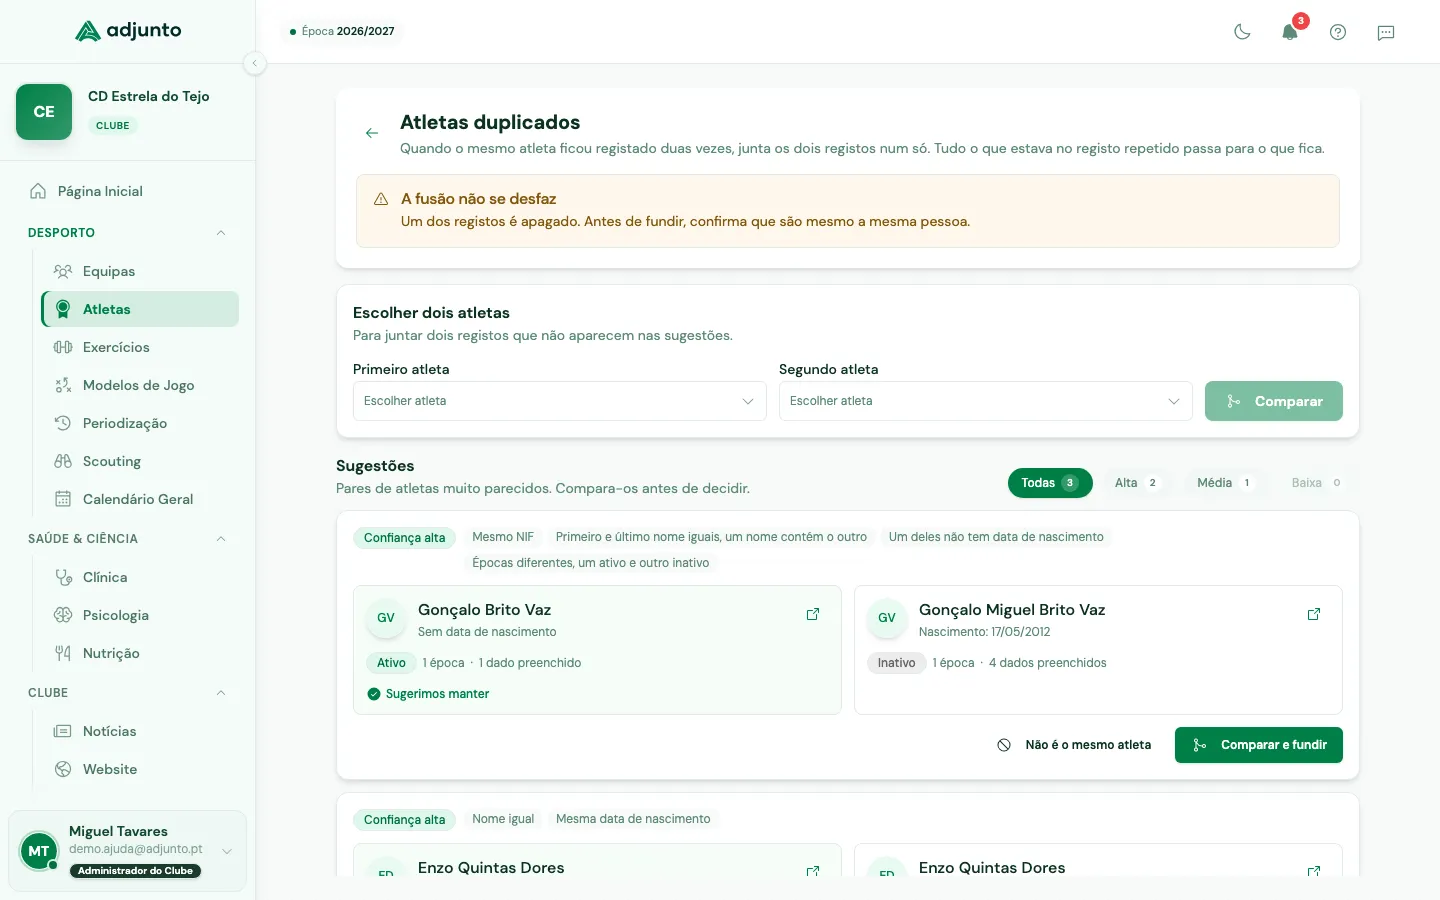Filter suggestions by Todas
The width and height of the screenshot is (1440, 900).
coord(1050,483)
